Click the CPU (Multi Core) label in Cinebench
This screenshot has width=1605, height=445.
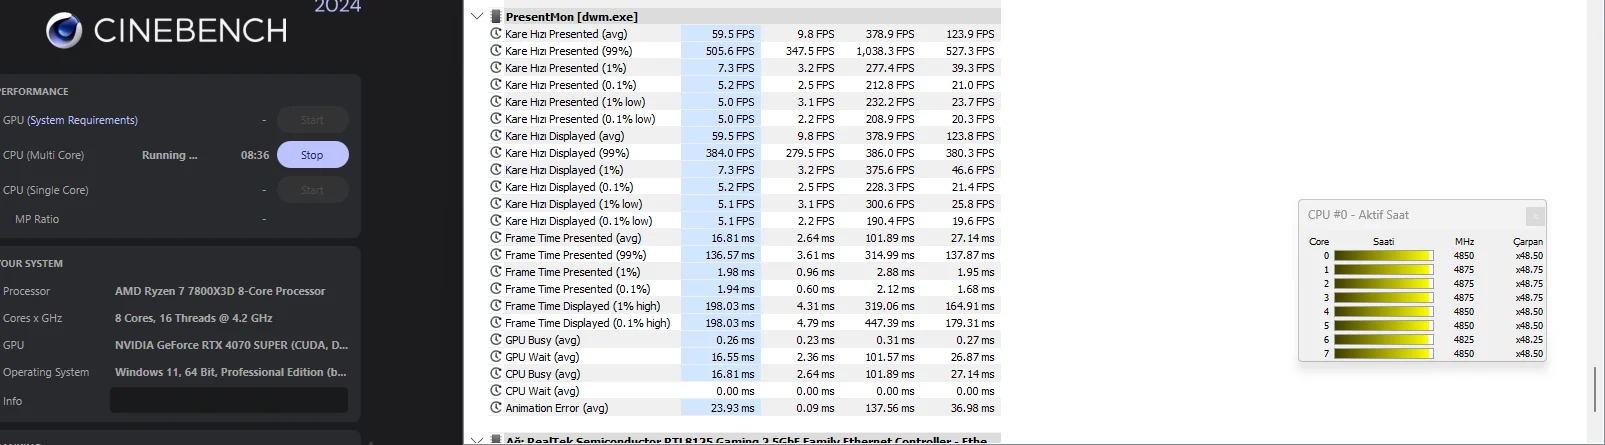point(44,155)
